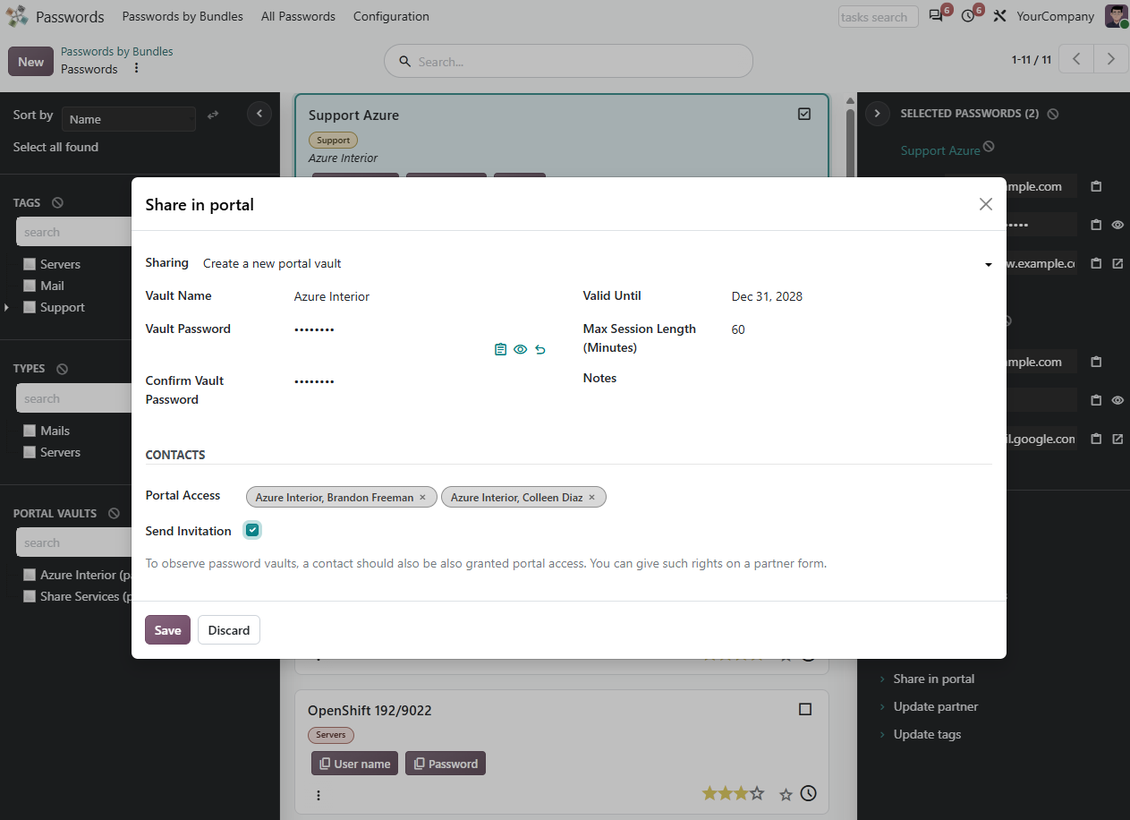Close the Share in portal dialog
The image size is (1130, 820).
(x=985, y=204)
